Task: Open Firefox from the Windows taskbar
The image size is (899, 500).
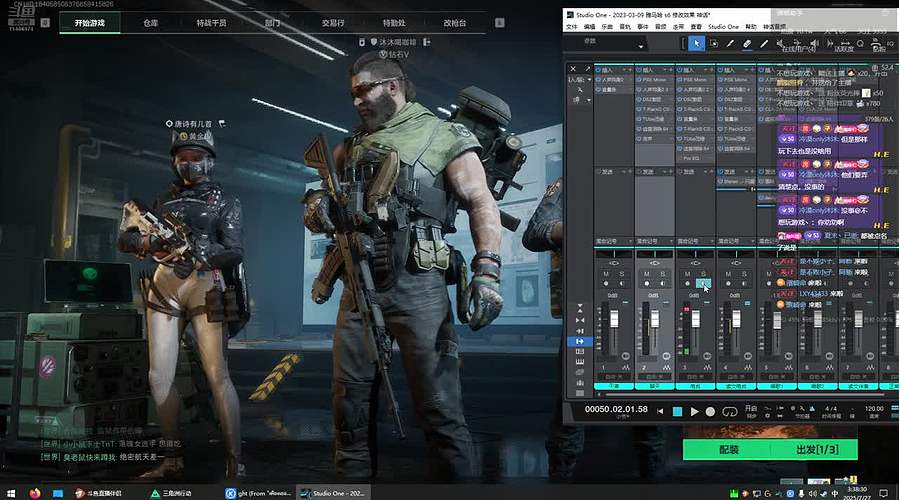Action: pyautogui.click(x=35, y=493)
